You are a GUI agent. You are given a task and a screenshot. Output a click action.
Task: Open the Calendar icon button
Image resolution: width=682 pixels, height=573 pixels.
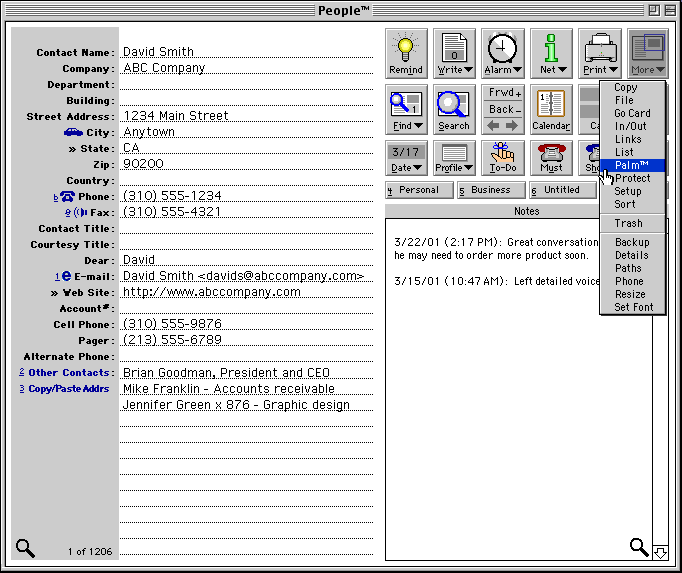[551, 109]
